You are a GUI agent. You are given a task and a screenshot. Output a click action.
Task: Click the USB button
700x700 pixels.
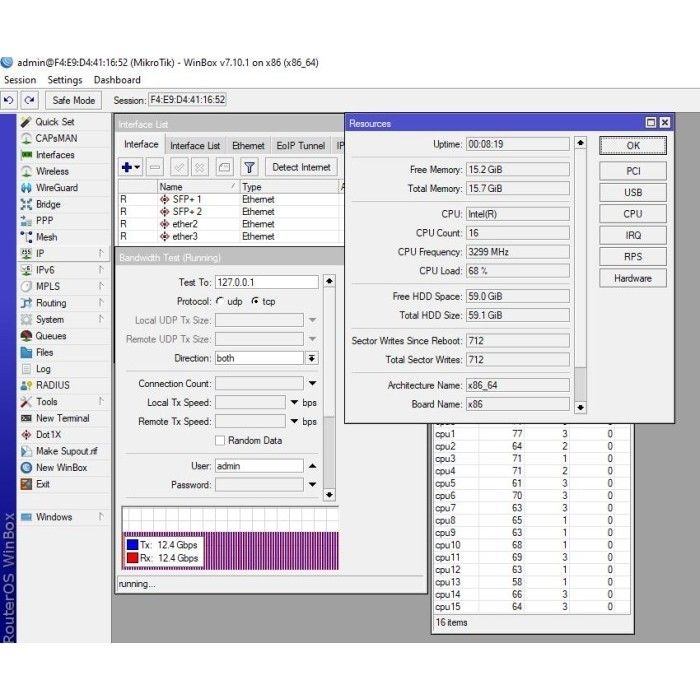click(x=633, y=192)
